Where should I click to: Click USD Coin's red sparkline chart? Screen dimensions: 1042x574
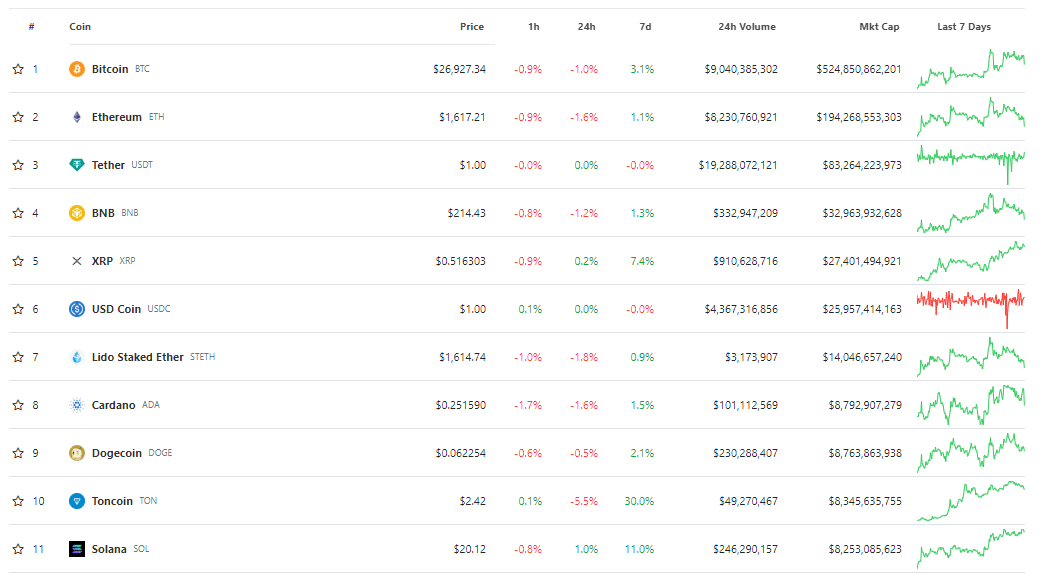(971, 309)
